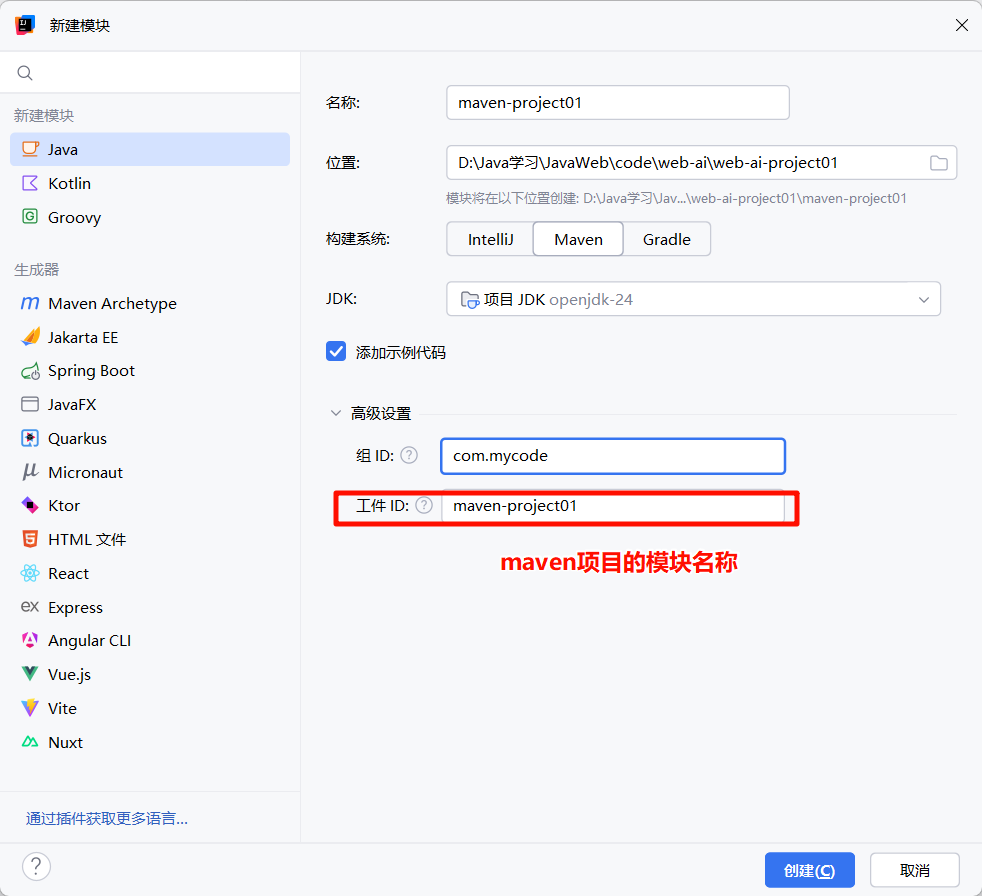Click the search magnifier icon
This screenshot has height=896, width=982.
25,73
